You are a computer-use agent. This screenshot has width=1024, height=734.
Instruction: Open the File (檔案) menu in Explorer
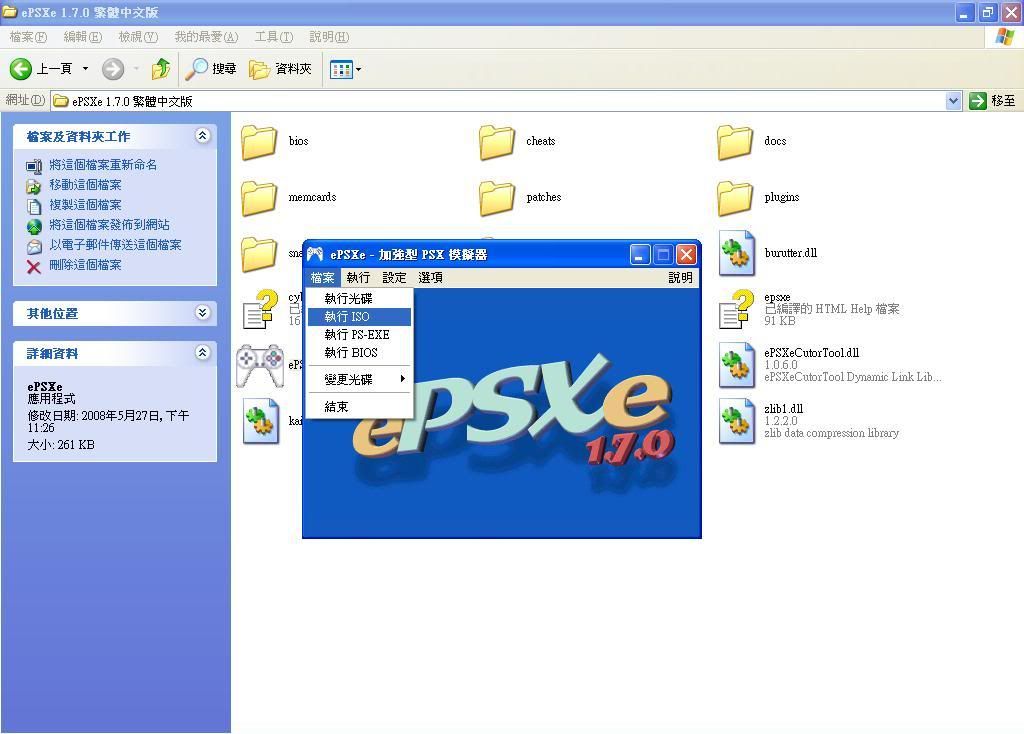point(28,37)
